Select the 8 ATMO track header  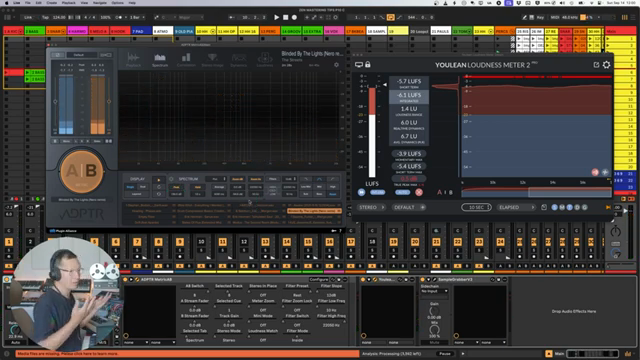162,31
